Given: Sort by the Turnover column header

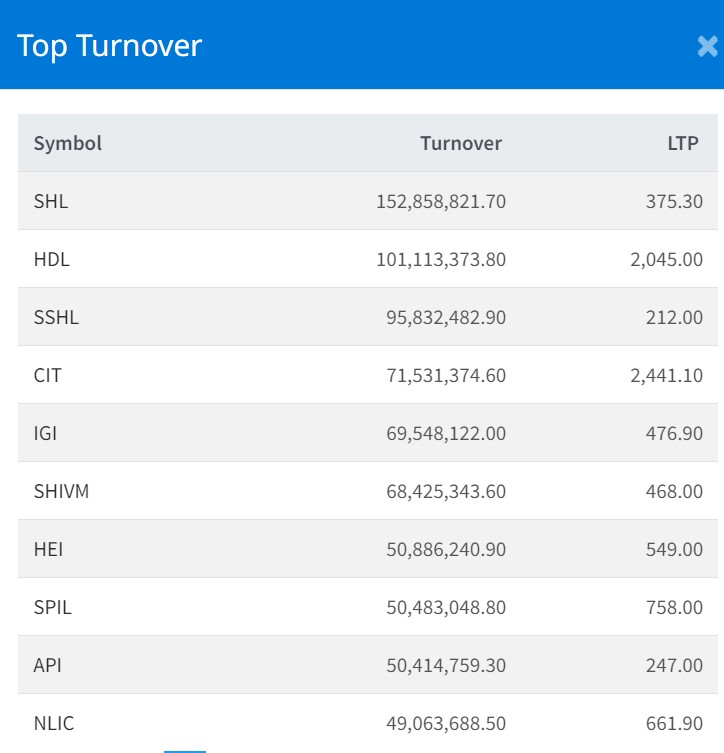Looking at the screenshot, I should [460, 143].
